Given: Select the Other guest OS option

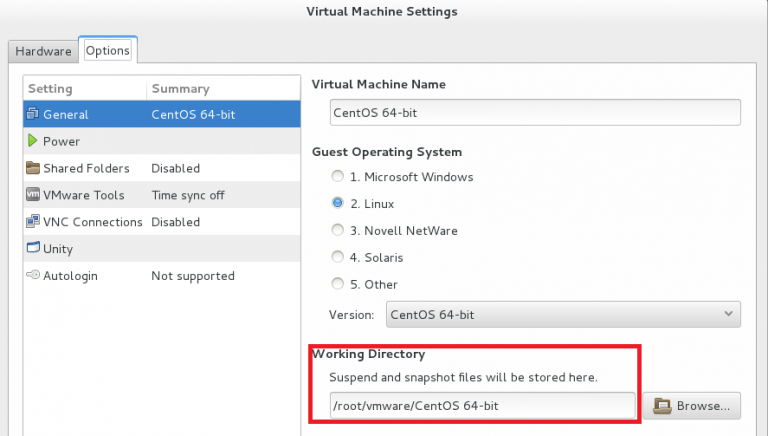Looking at the screenshot, I should click(x=337, y=284).
